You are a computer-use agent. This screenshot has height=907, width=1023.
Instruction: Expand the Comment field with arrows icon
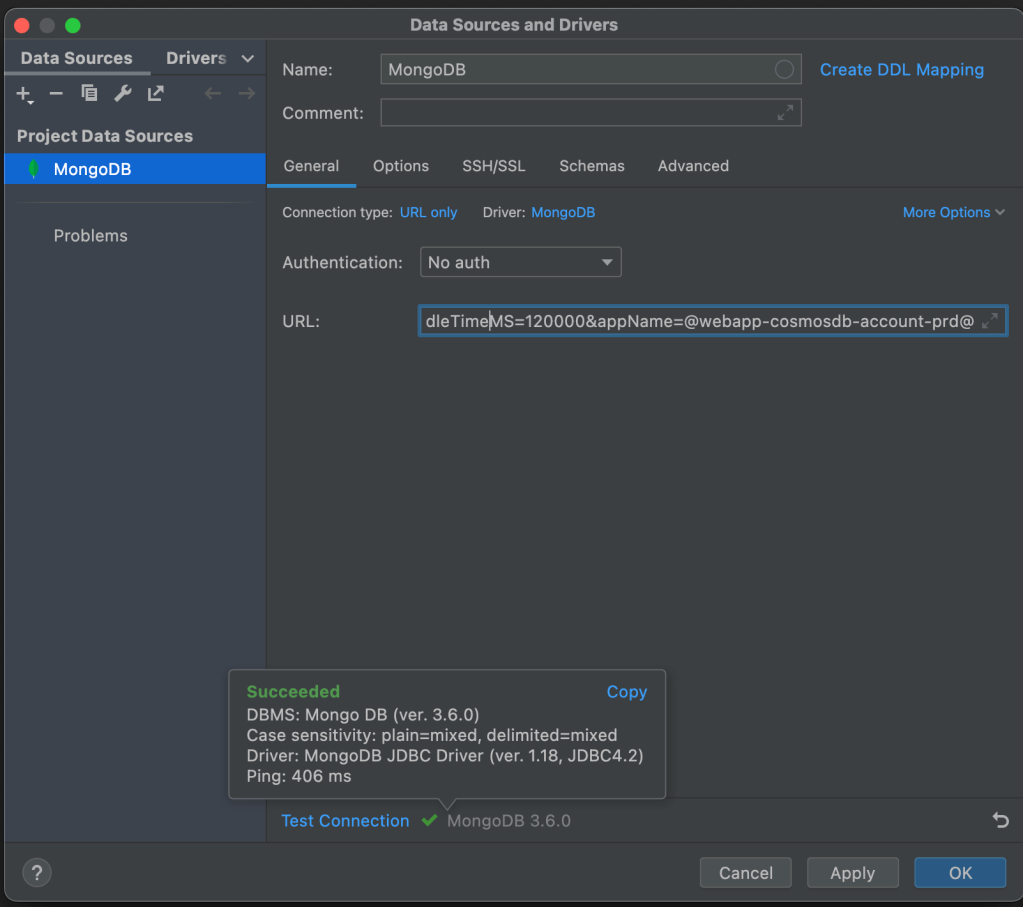(x=786, y=113)
